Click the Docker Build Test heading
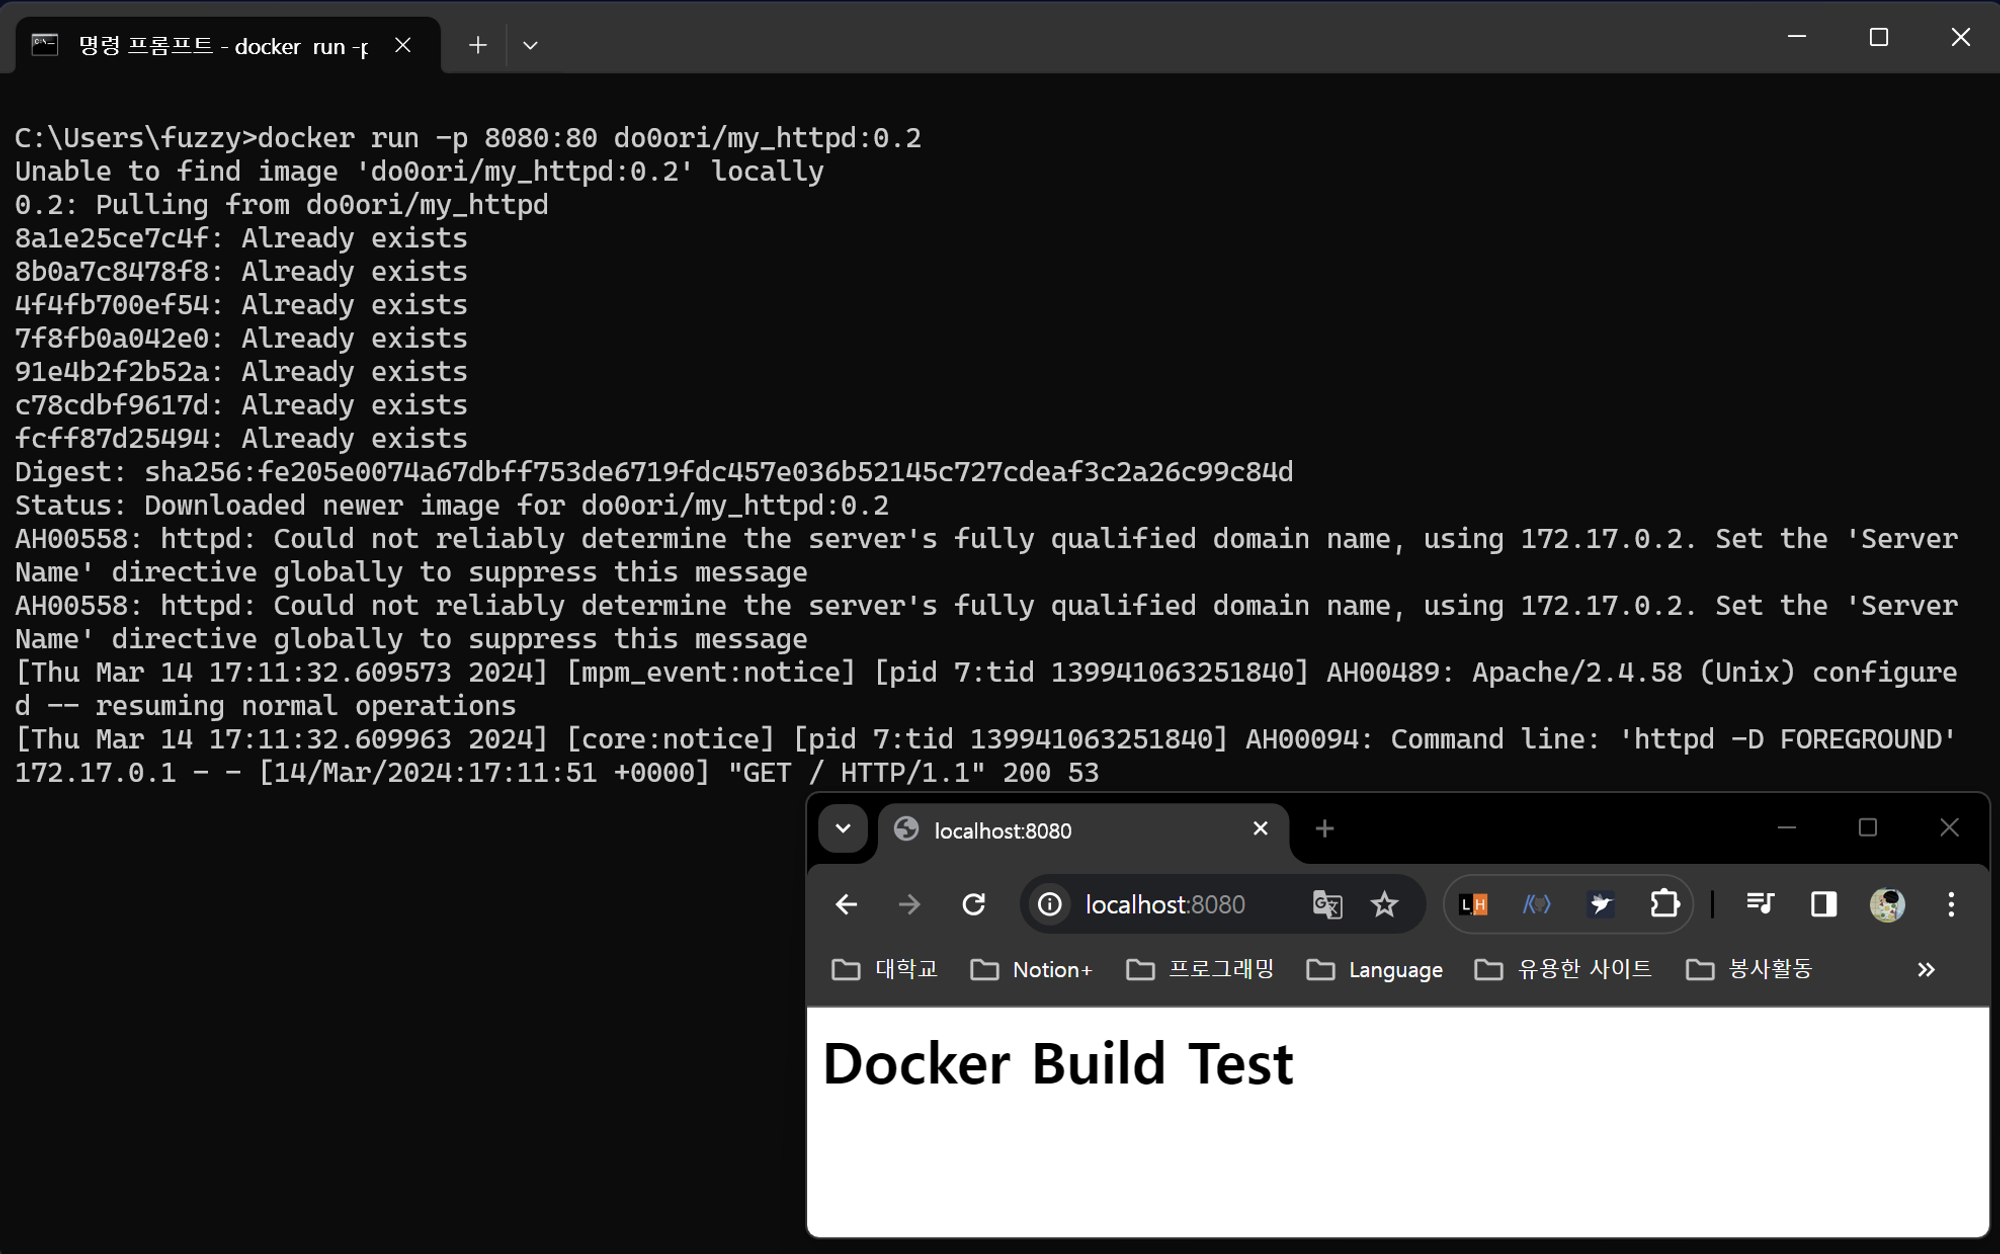Screen dimensions: 2000x1254 1057,1063
